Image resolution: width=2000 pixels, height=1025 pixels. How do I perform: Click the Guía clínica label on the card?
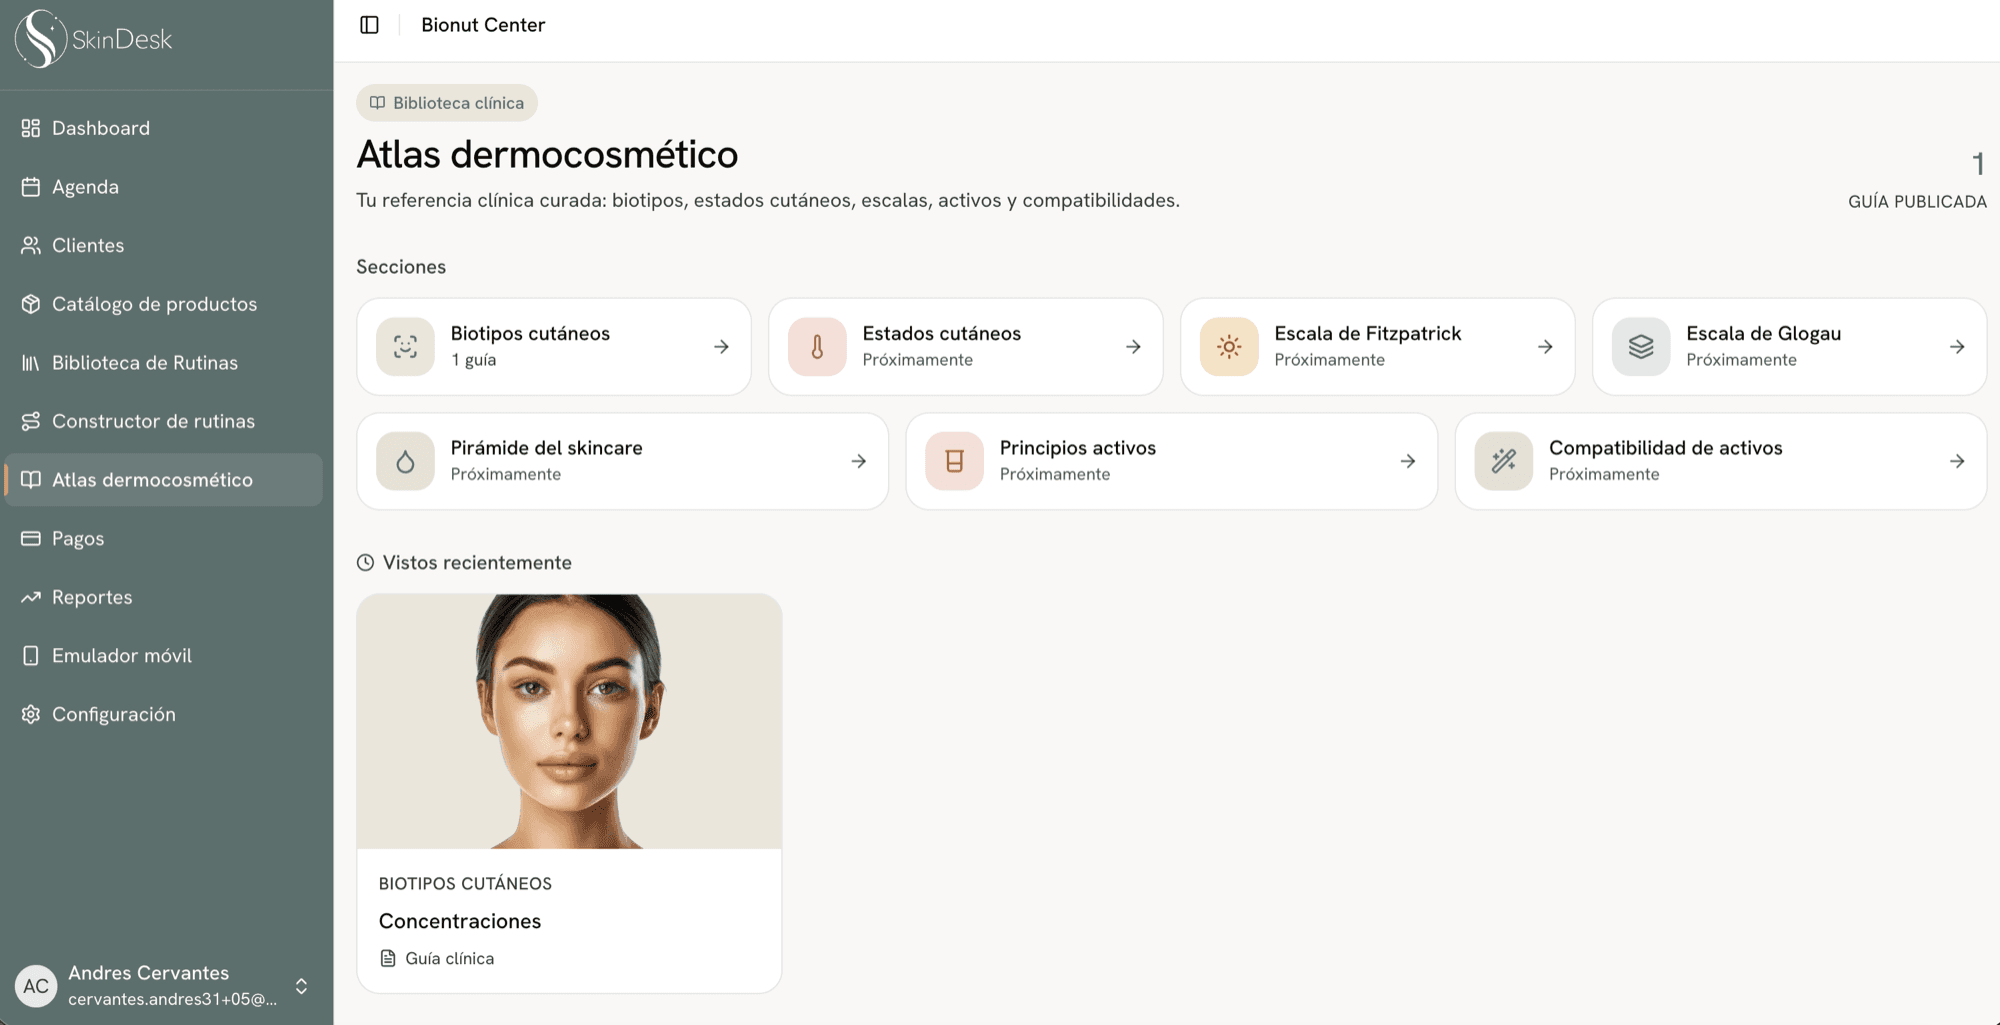[450, 958]
